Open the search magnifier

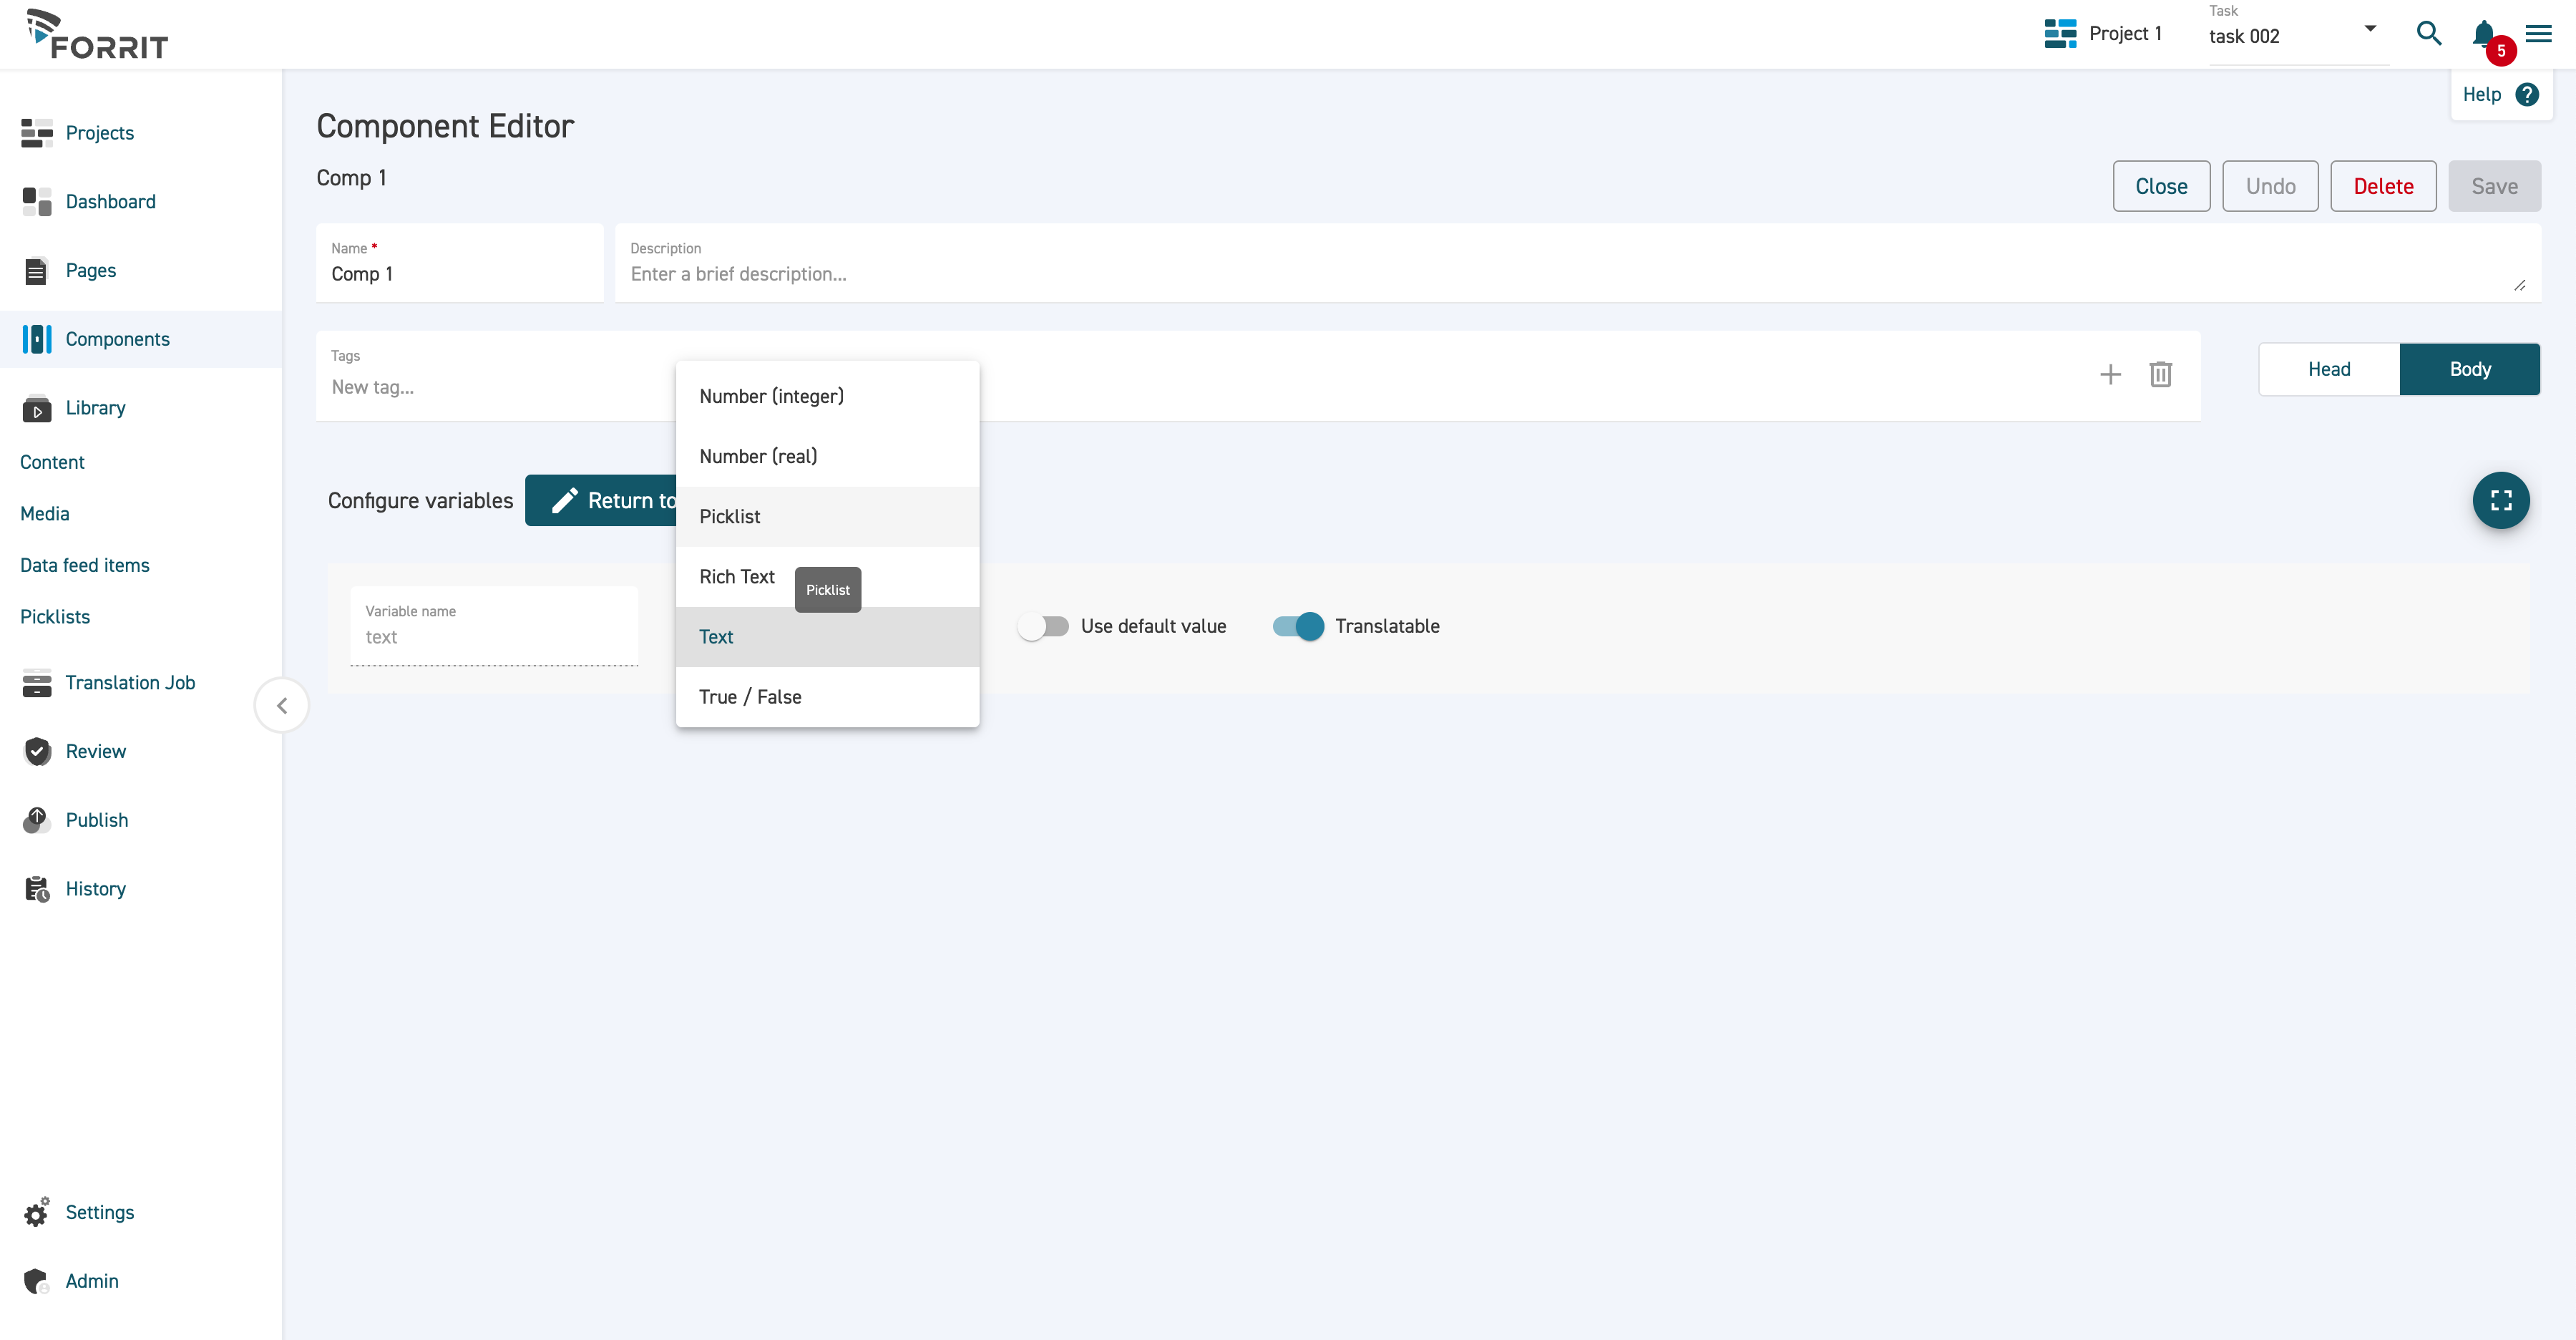[x=2428, y=33]
